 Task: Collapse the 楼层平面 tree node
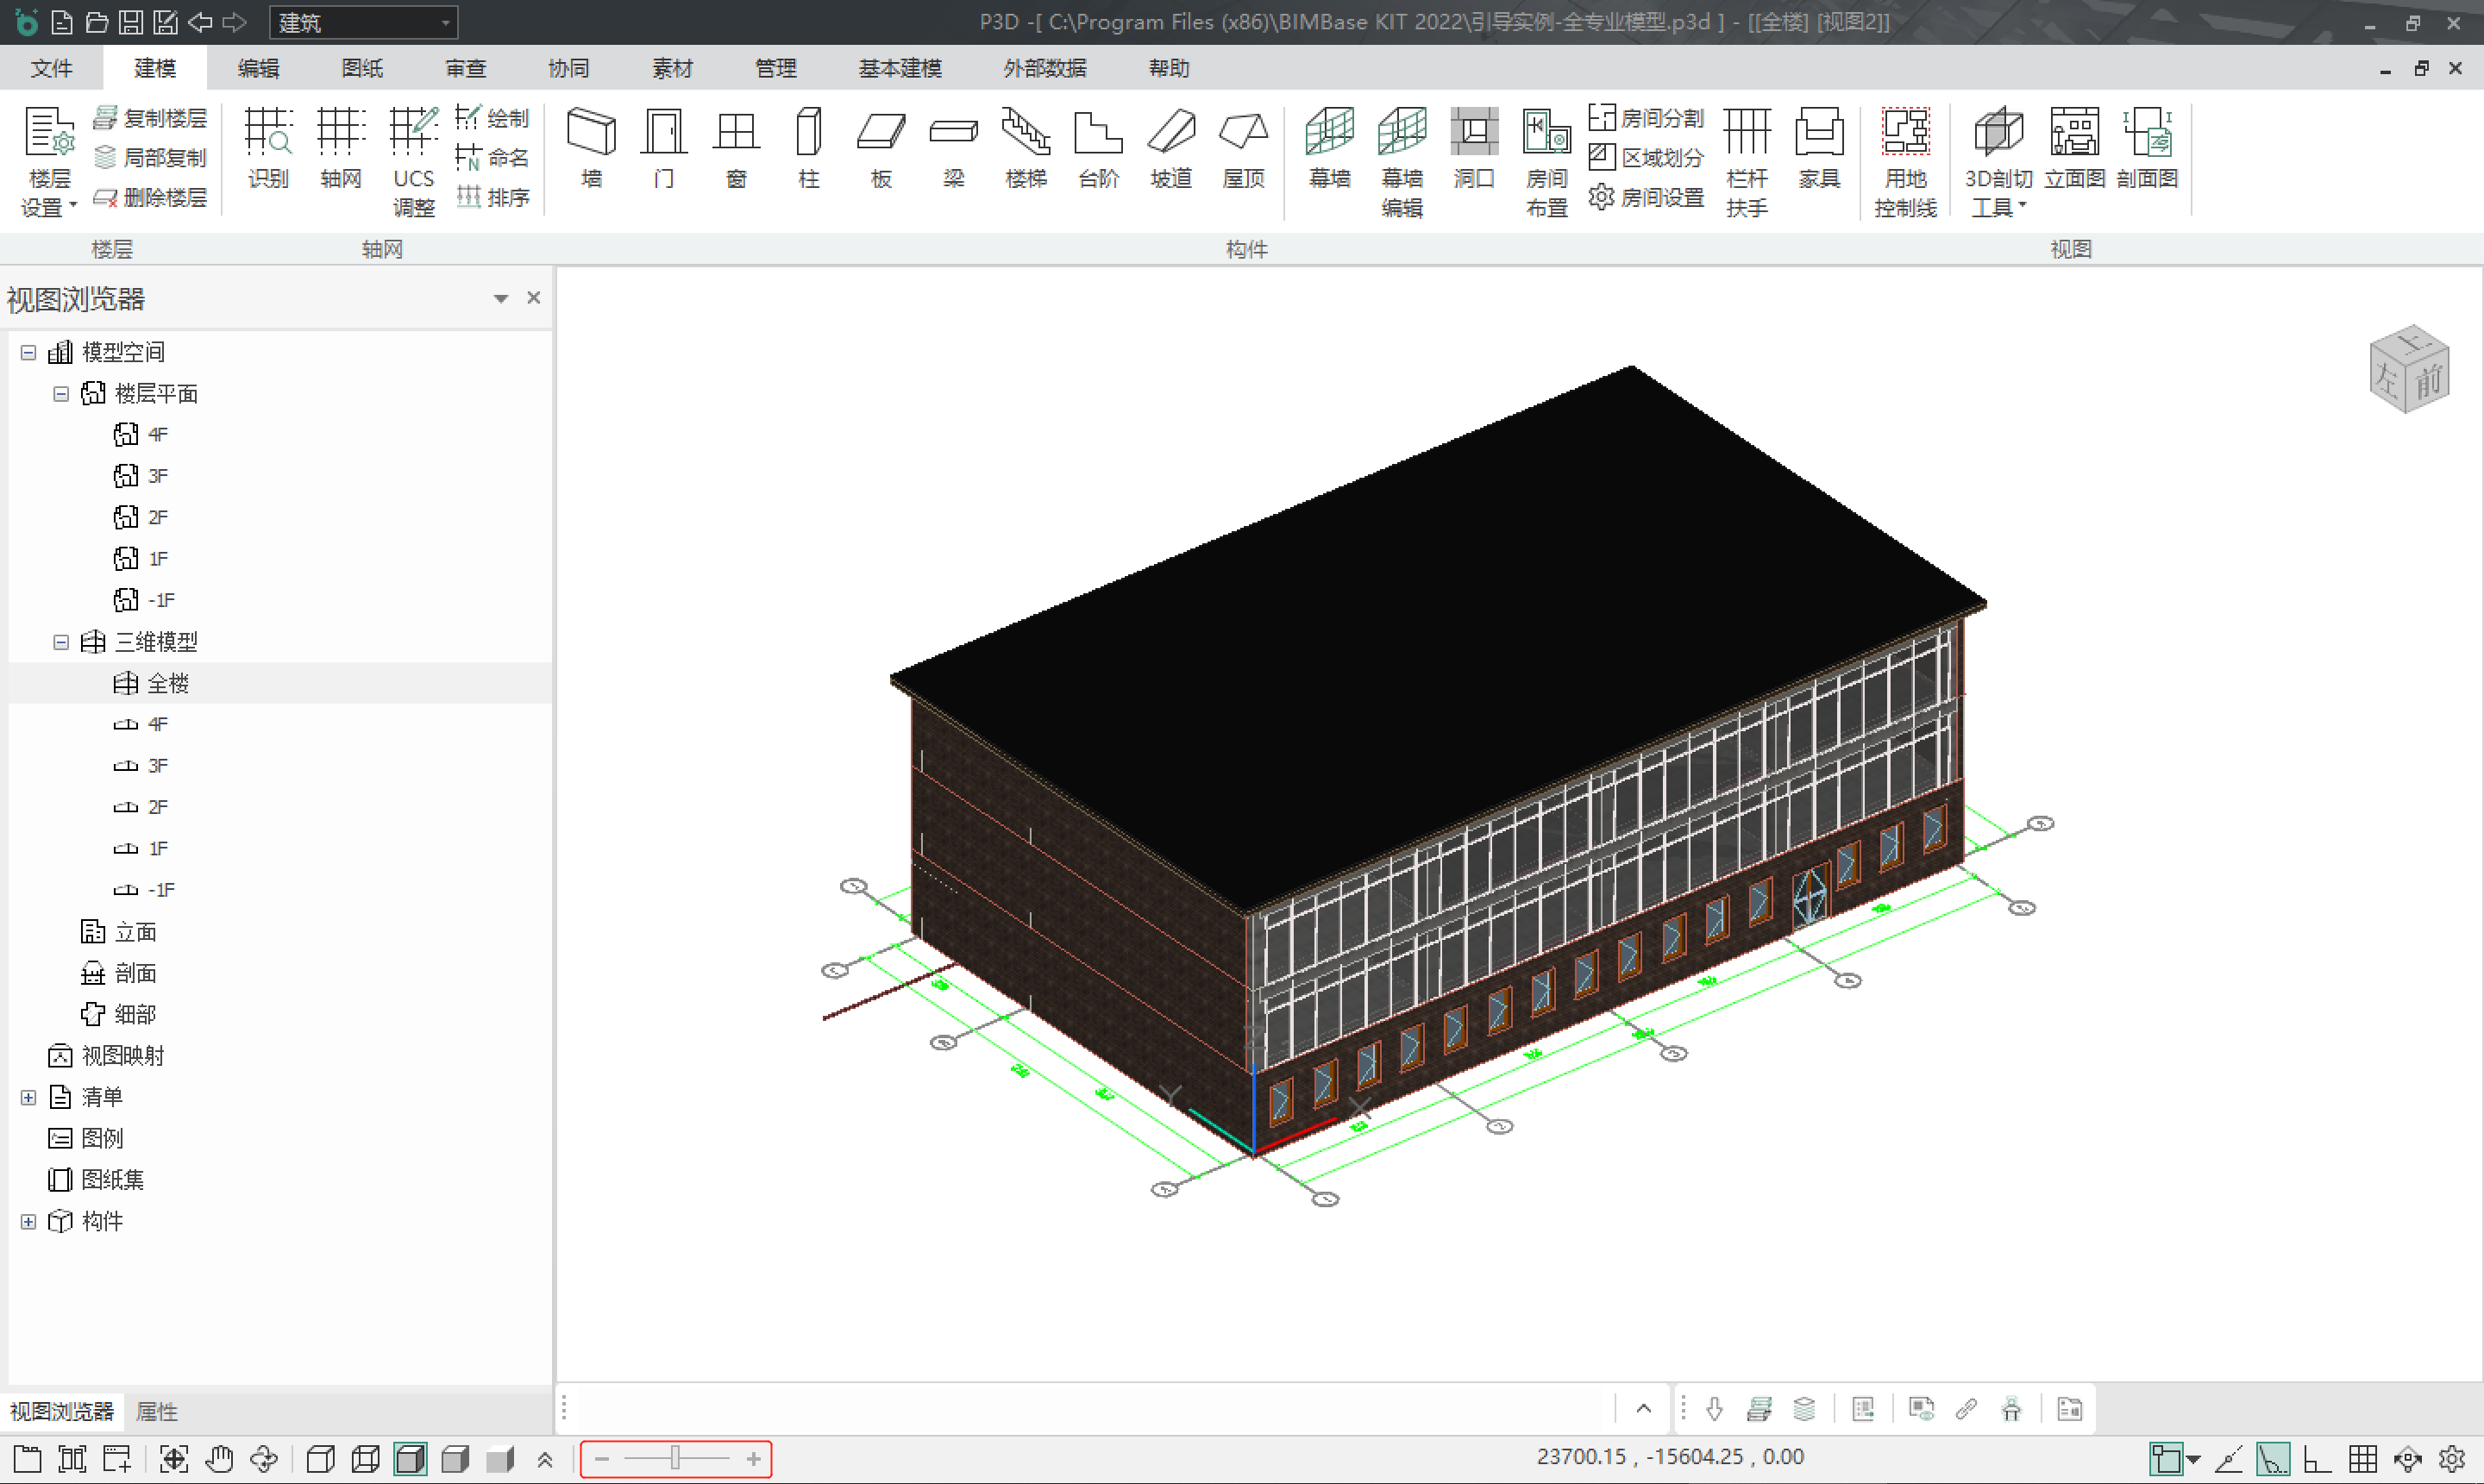[61, 394]
